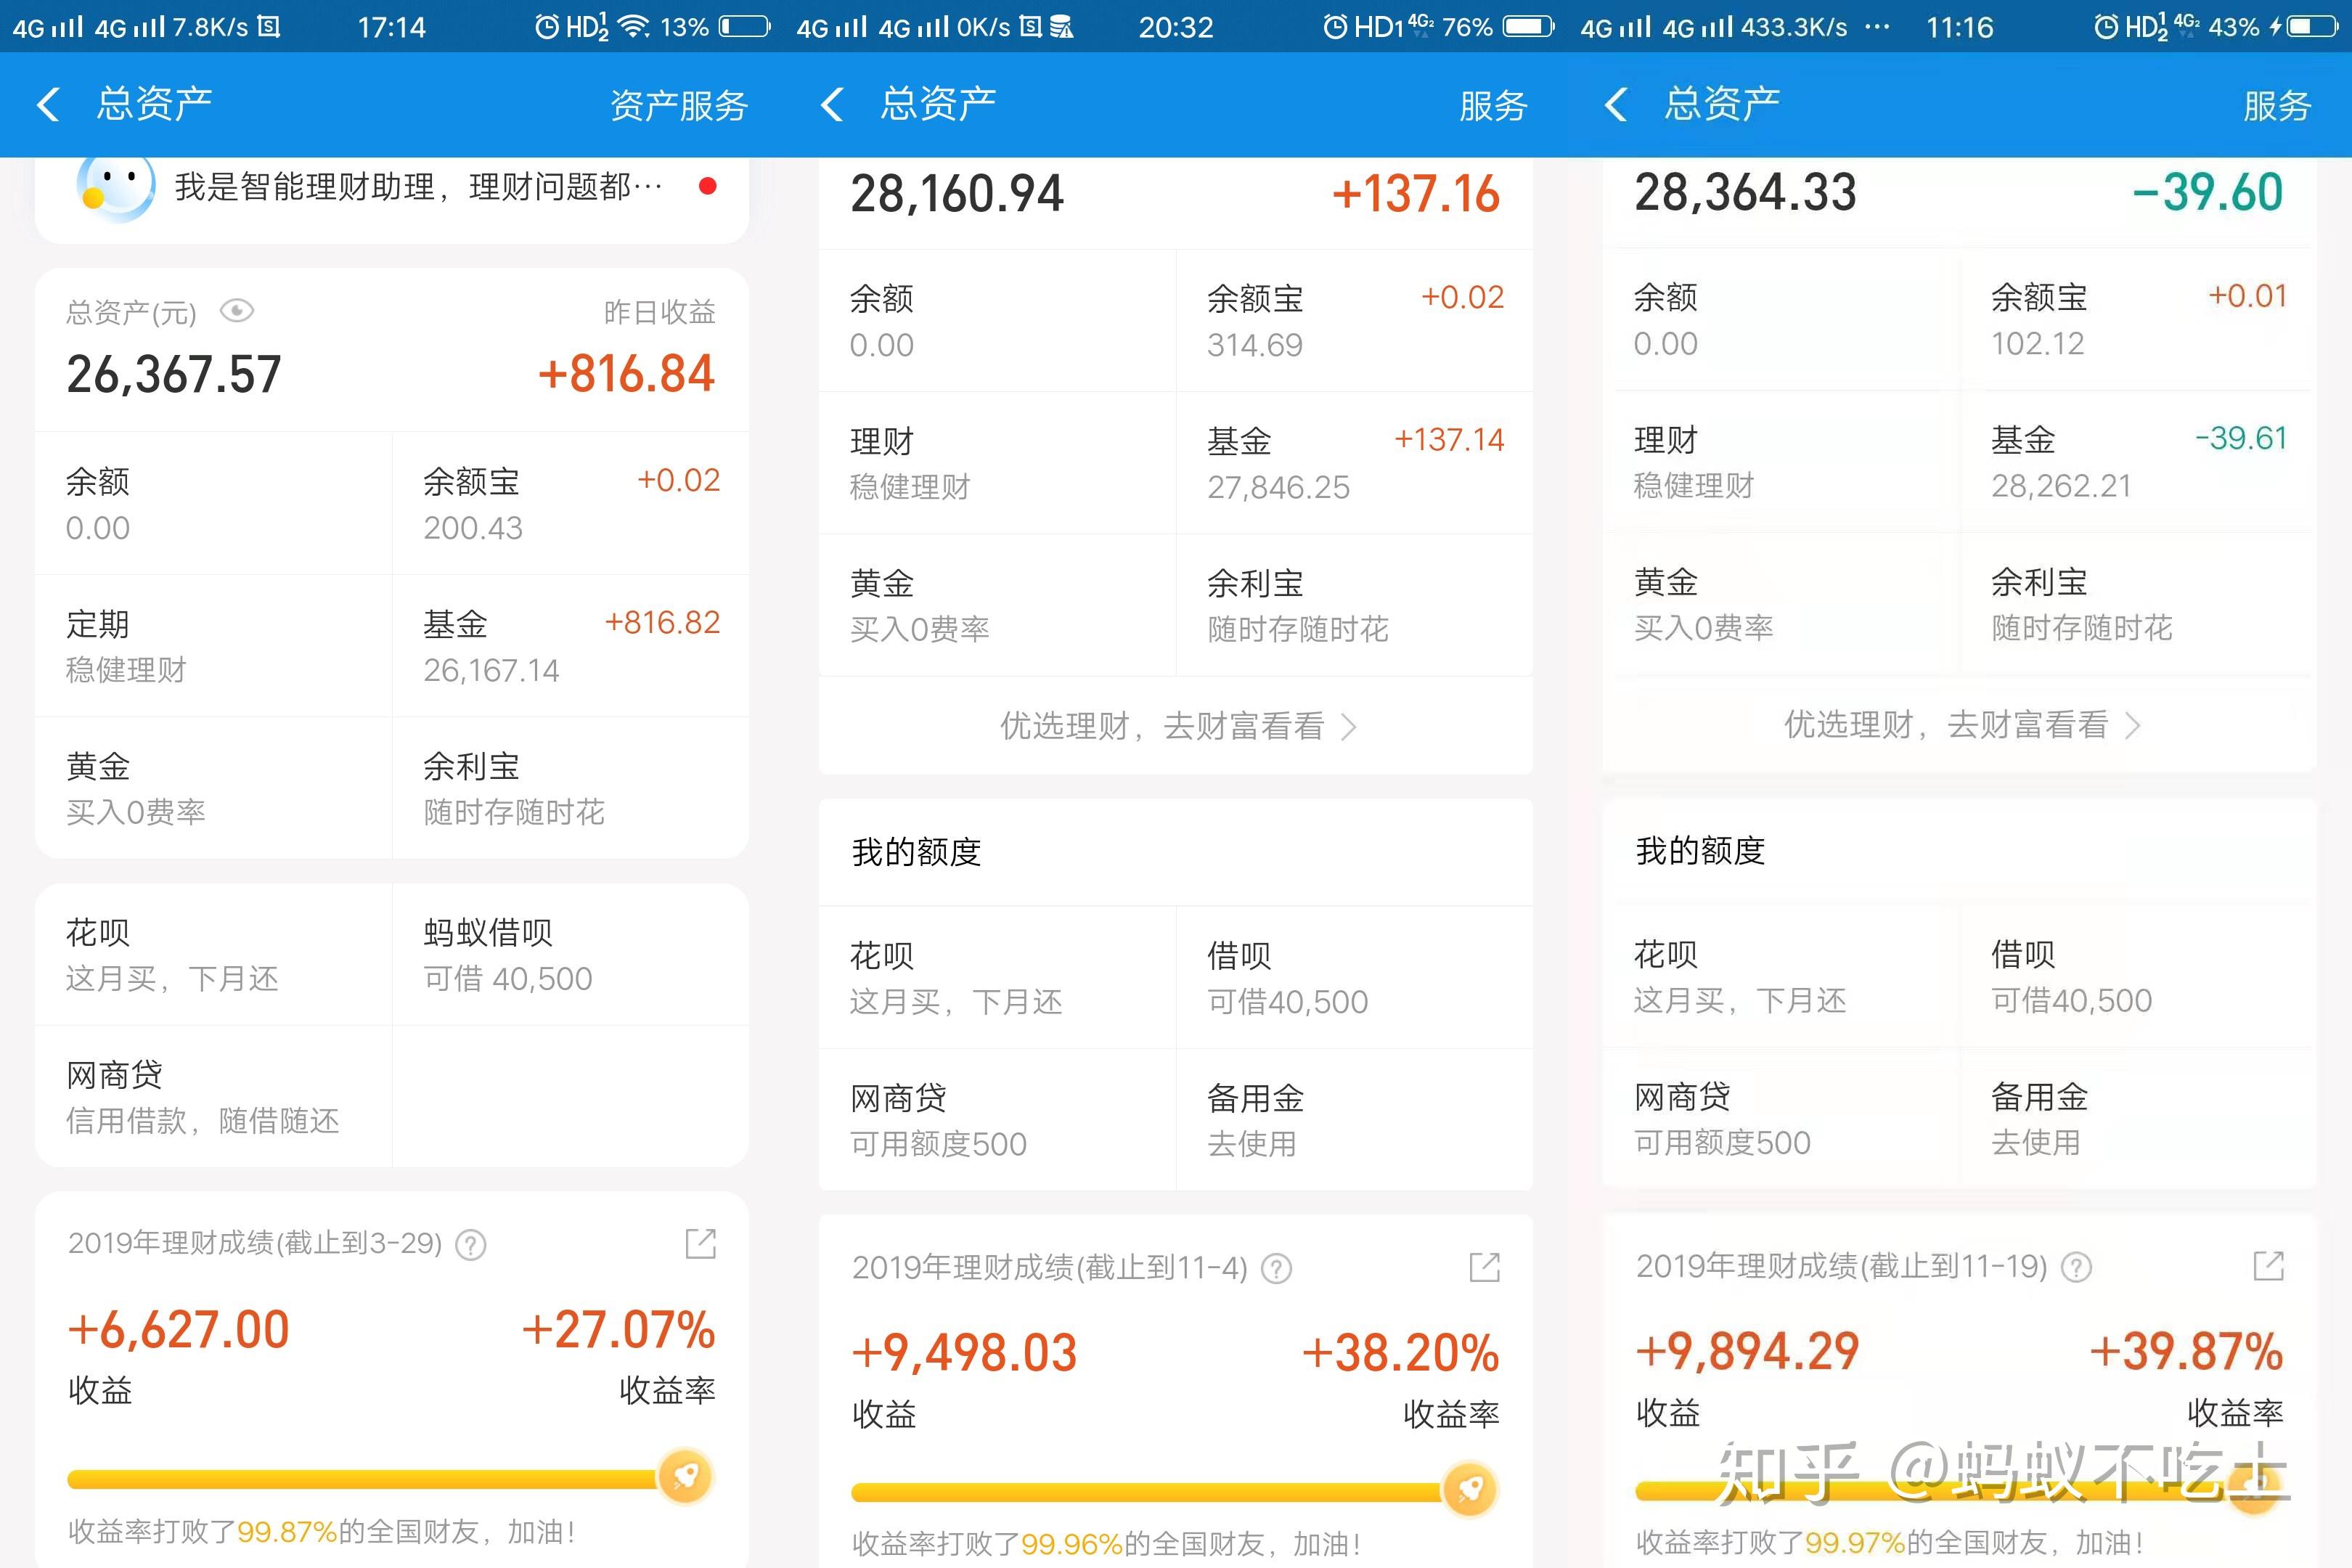Click rocket marker on middle progress bar
The width and height of the screenshot is (2352, 1568).
click(1469, 1489)
